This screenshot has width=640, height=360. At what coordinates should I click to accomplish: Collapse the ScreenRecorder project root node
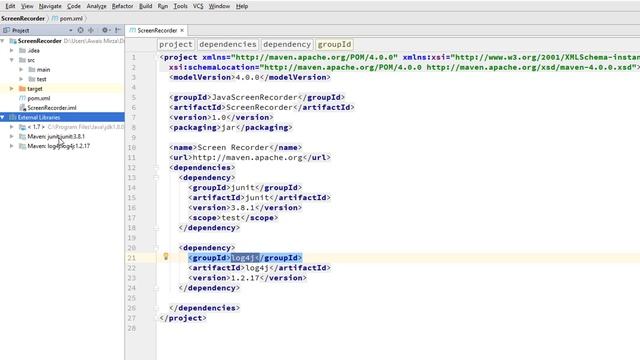click(2, 41)
